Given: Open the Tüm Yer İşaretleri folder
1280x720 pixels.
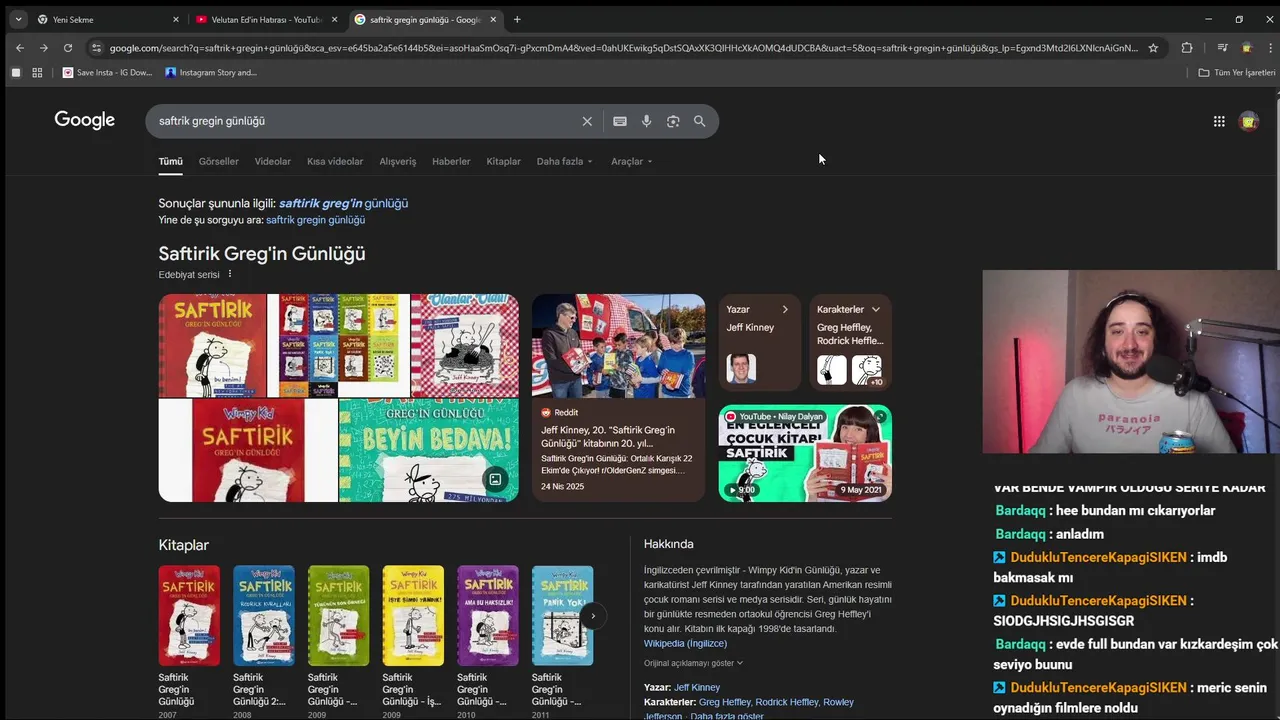Looking at the screenshot, I should pos(1237,72).
